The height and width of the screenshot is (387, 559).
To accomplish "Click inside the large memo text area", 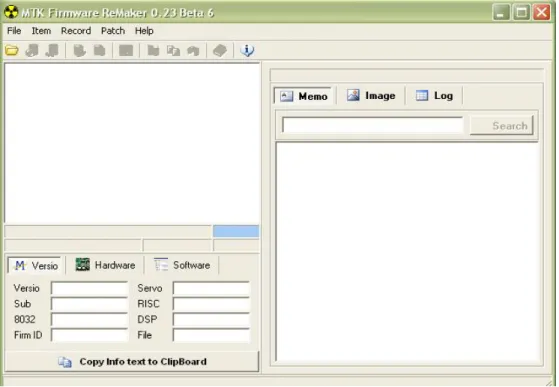I will [407, 252].
